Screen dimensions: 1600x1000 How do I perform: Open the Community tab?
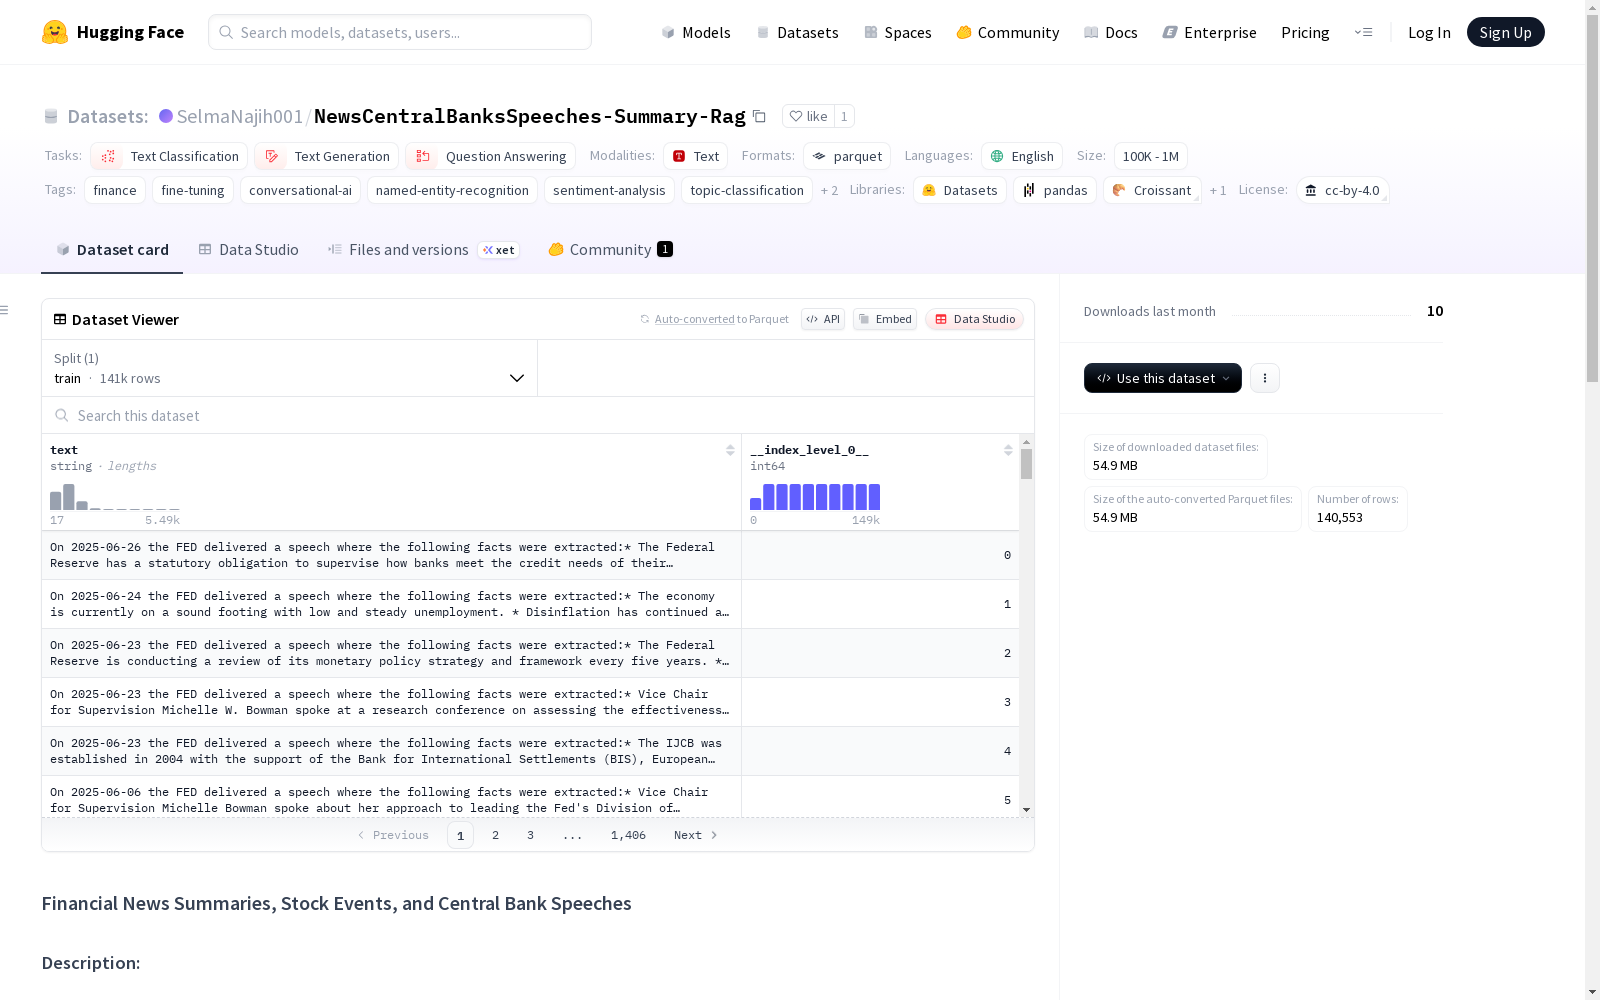coord(611,250)
